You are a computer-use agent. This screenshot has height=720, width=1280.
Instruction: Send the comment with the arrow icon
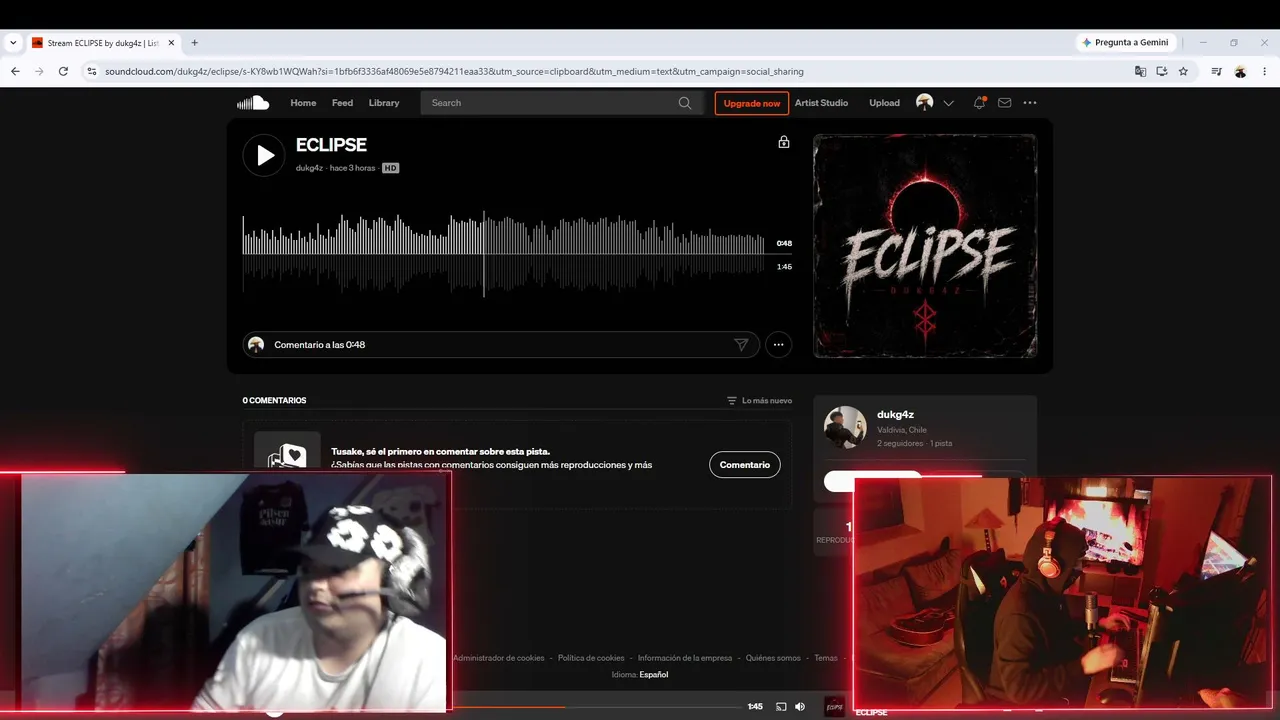(741, 345)
